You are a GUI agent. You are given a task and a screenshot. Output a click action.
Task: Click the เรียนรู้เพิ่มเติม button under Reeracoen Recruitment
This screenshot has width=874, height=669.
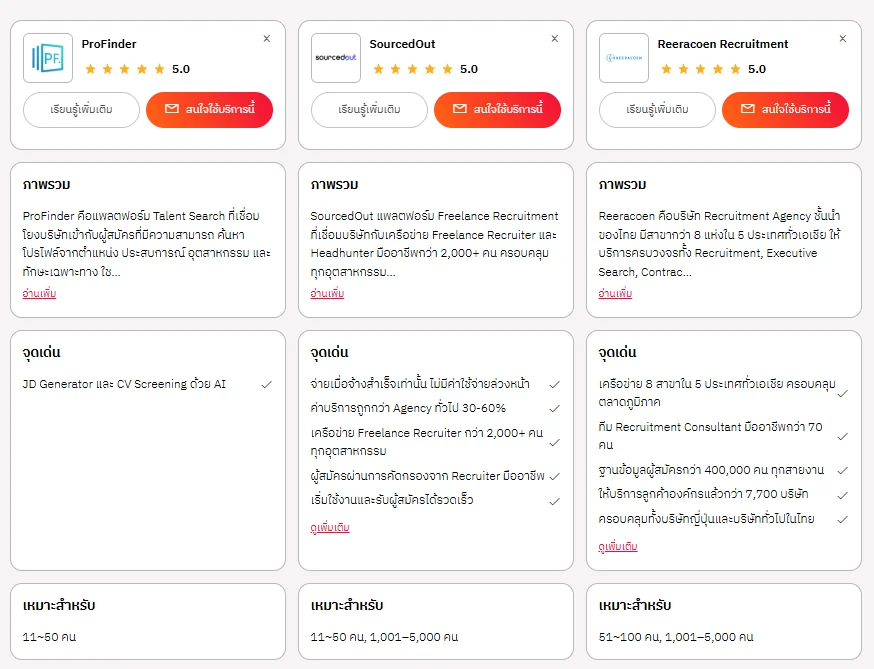(657, 110)
